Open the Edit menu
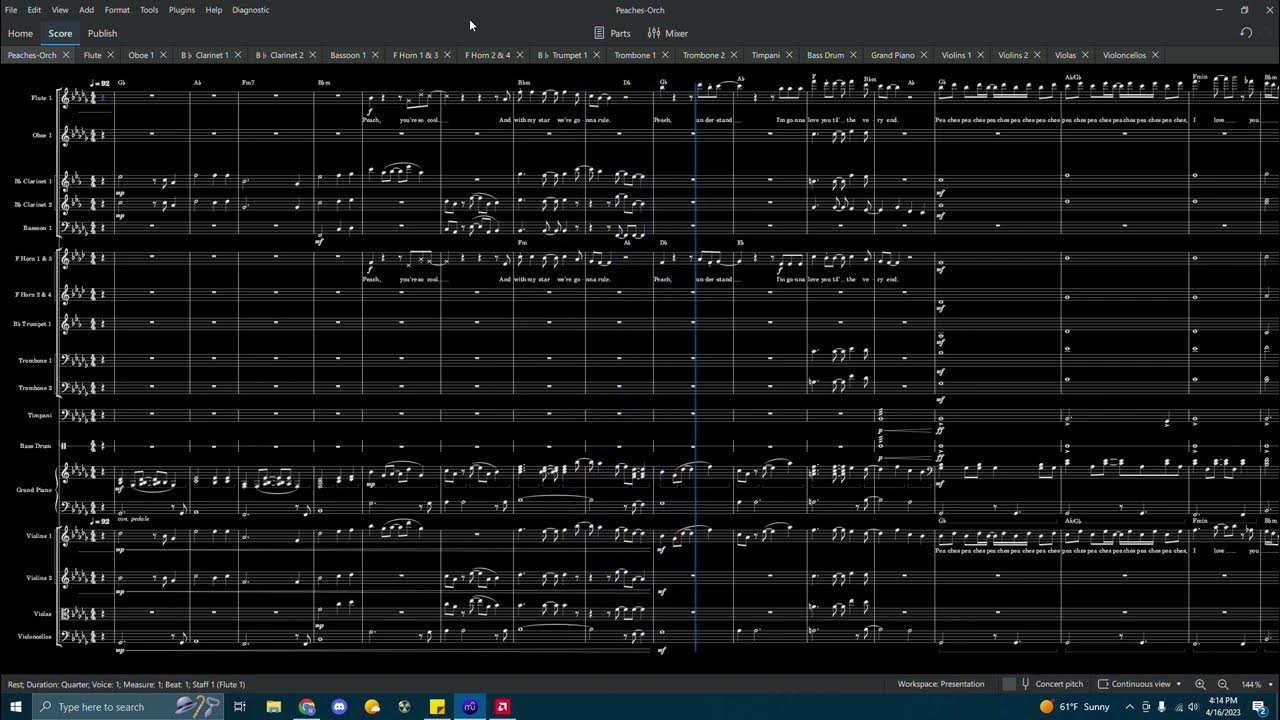1280x720 pixels. (34, 10)
